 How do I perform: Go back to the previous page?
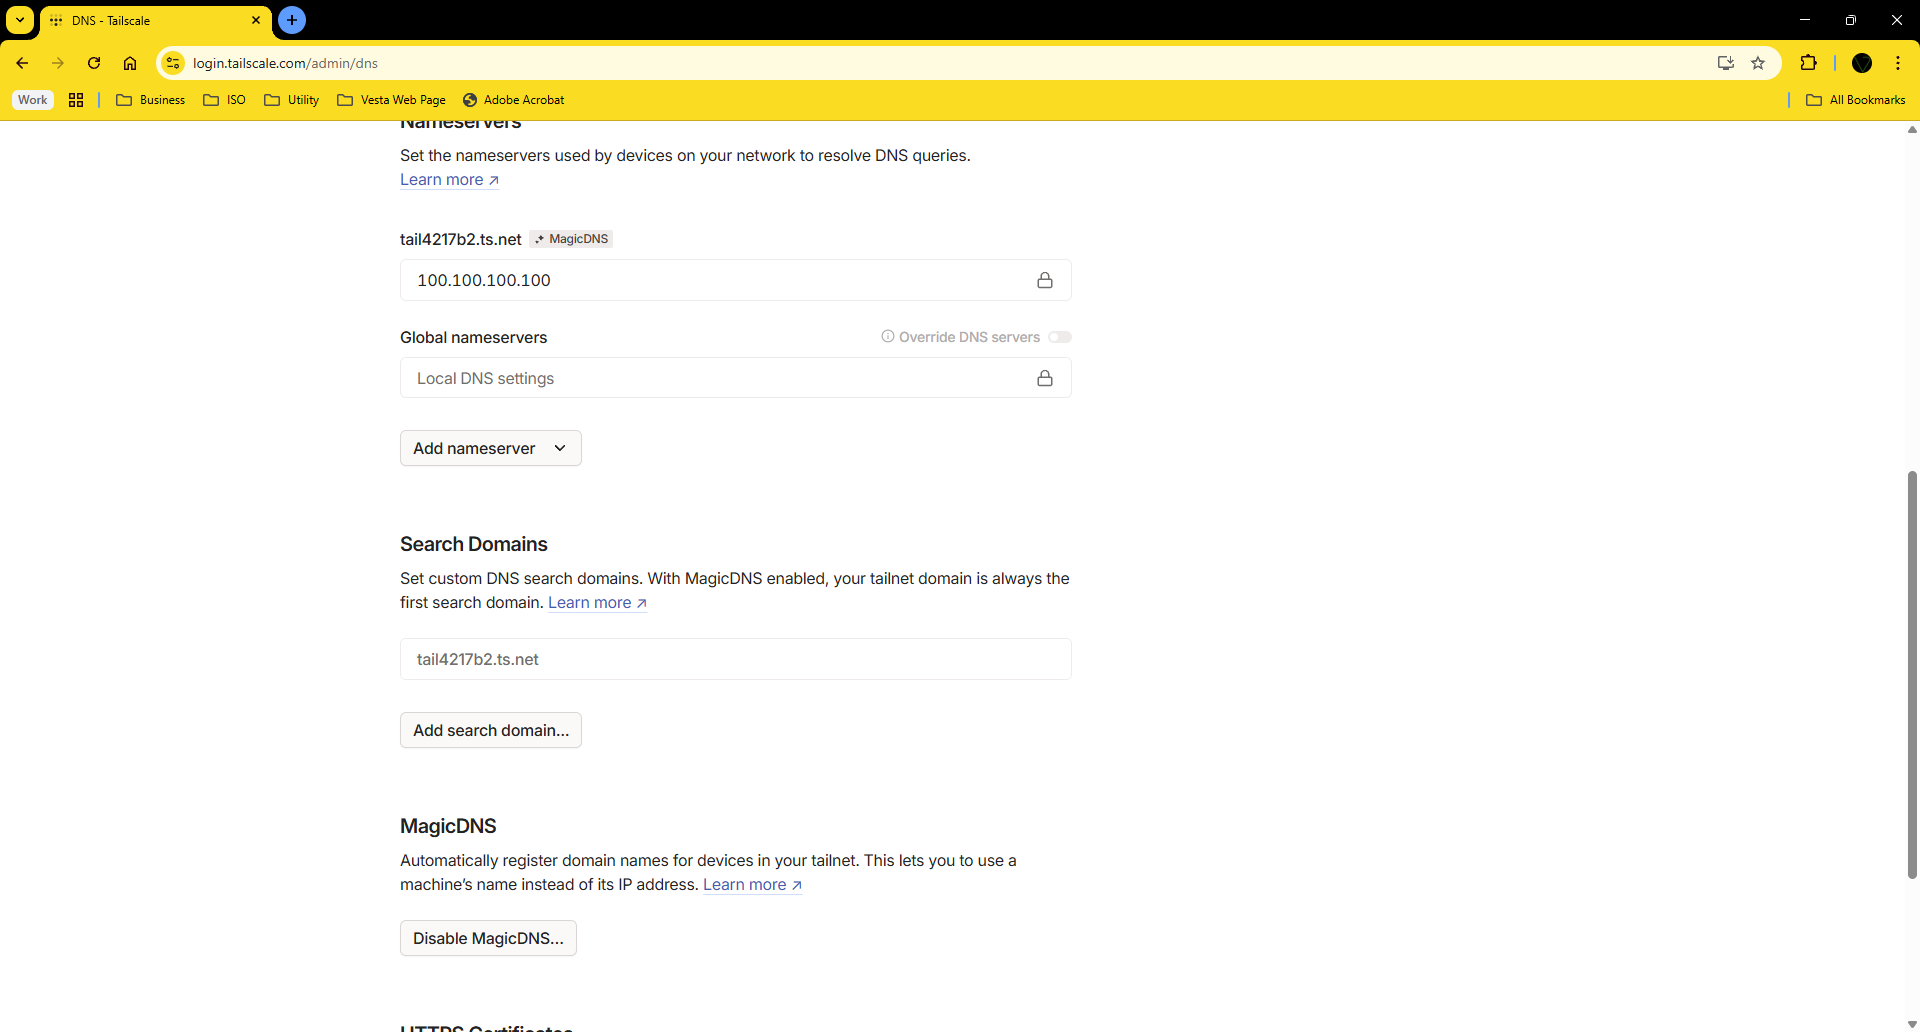pos(22,63)
